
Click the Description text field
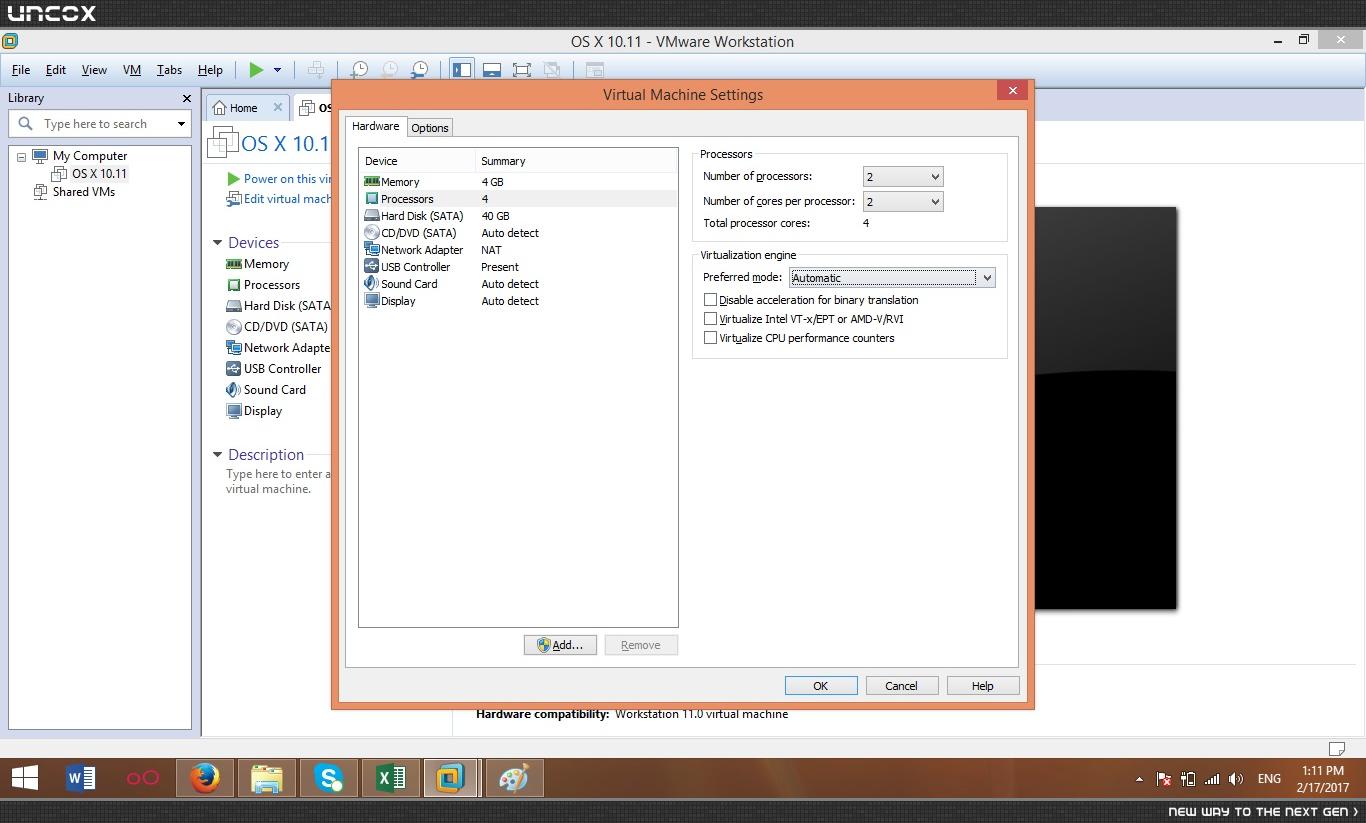278,482
